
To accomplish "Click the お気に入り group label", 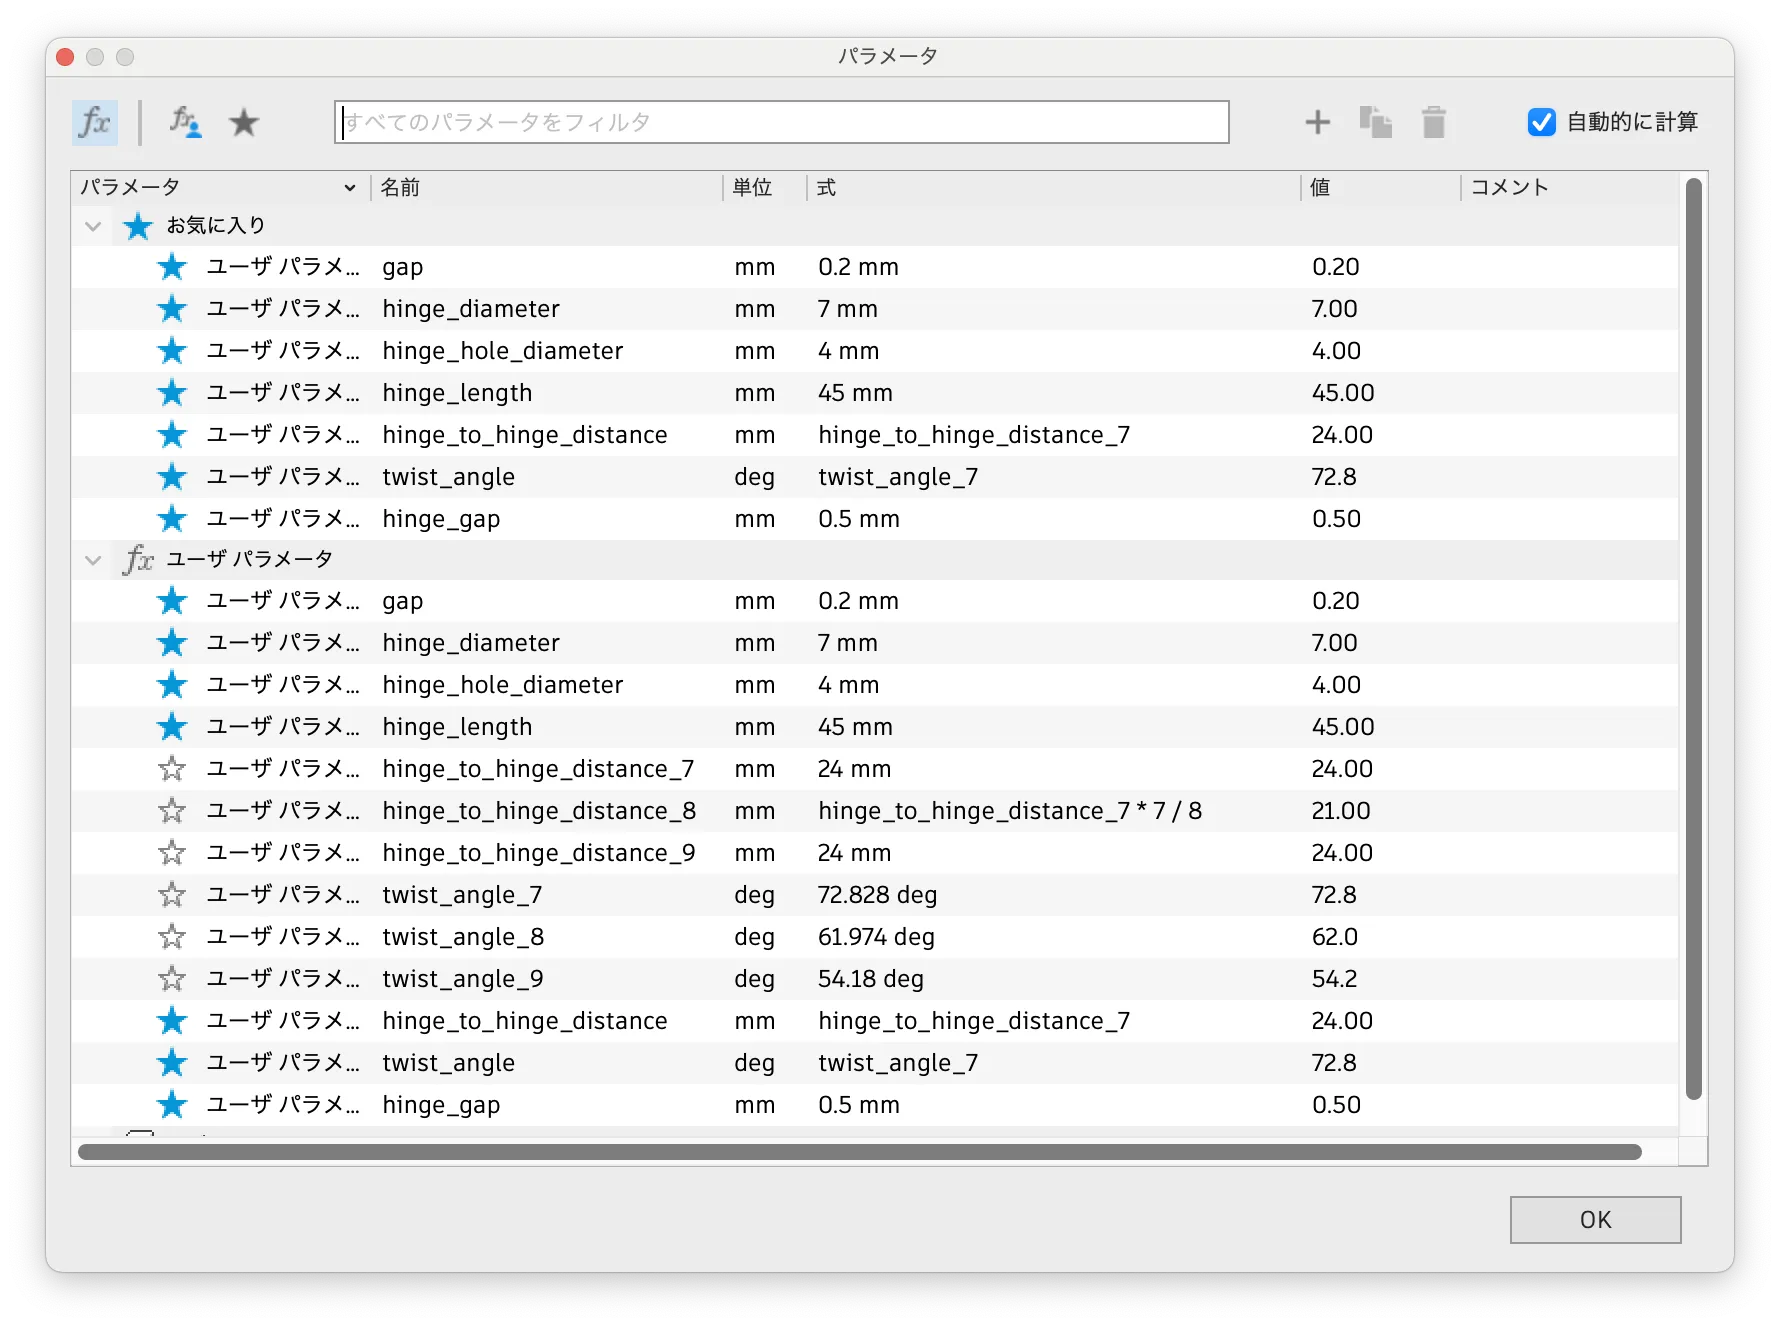I will pyautogui.click(x=216, y=226).
